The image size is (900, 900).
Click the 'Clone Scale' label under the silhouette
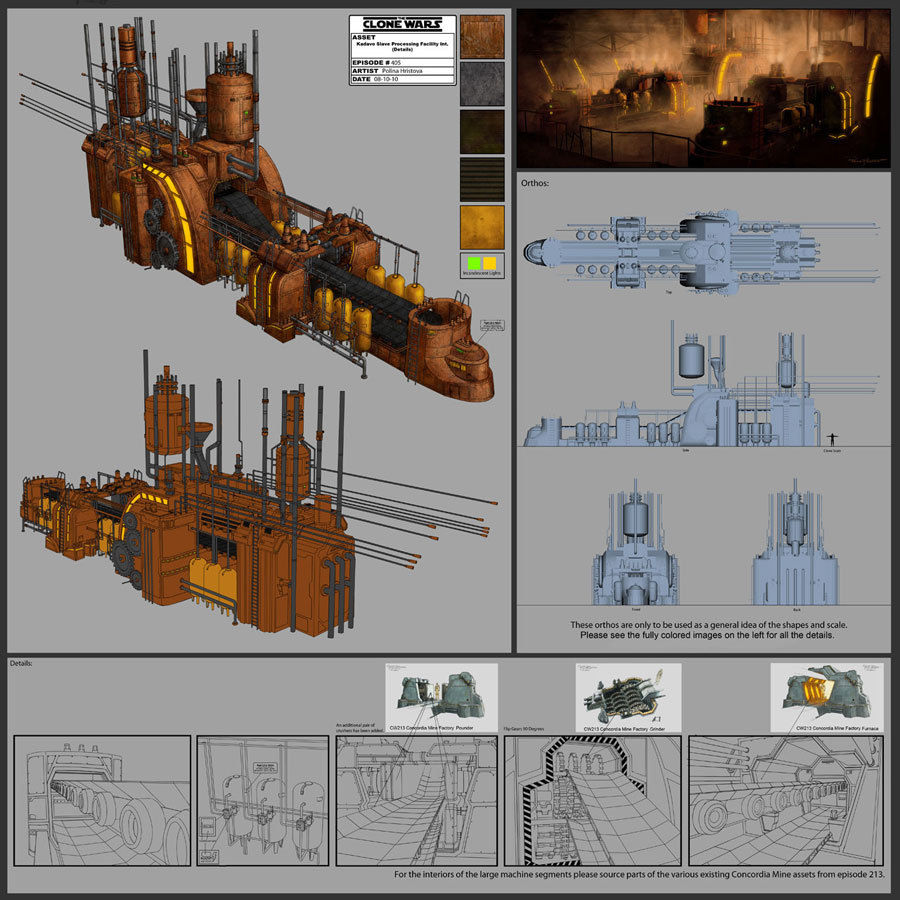click(832, 451)
